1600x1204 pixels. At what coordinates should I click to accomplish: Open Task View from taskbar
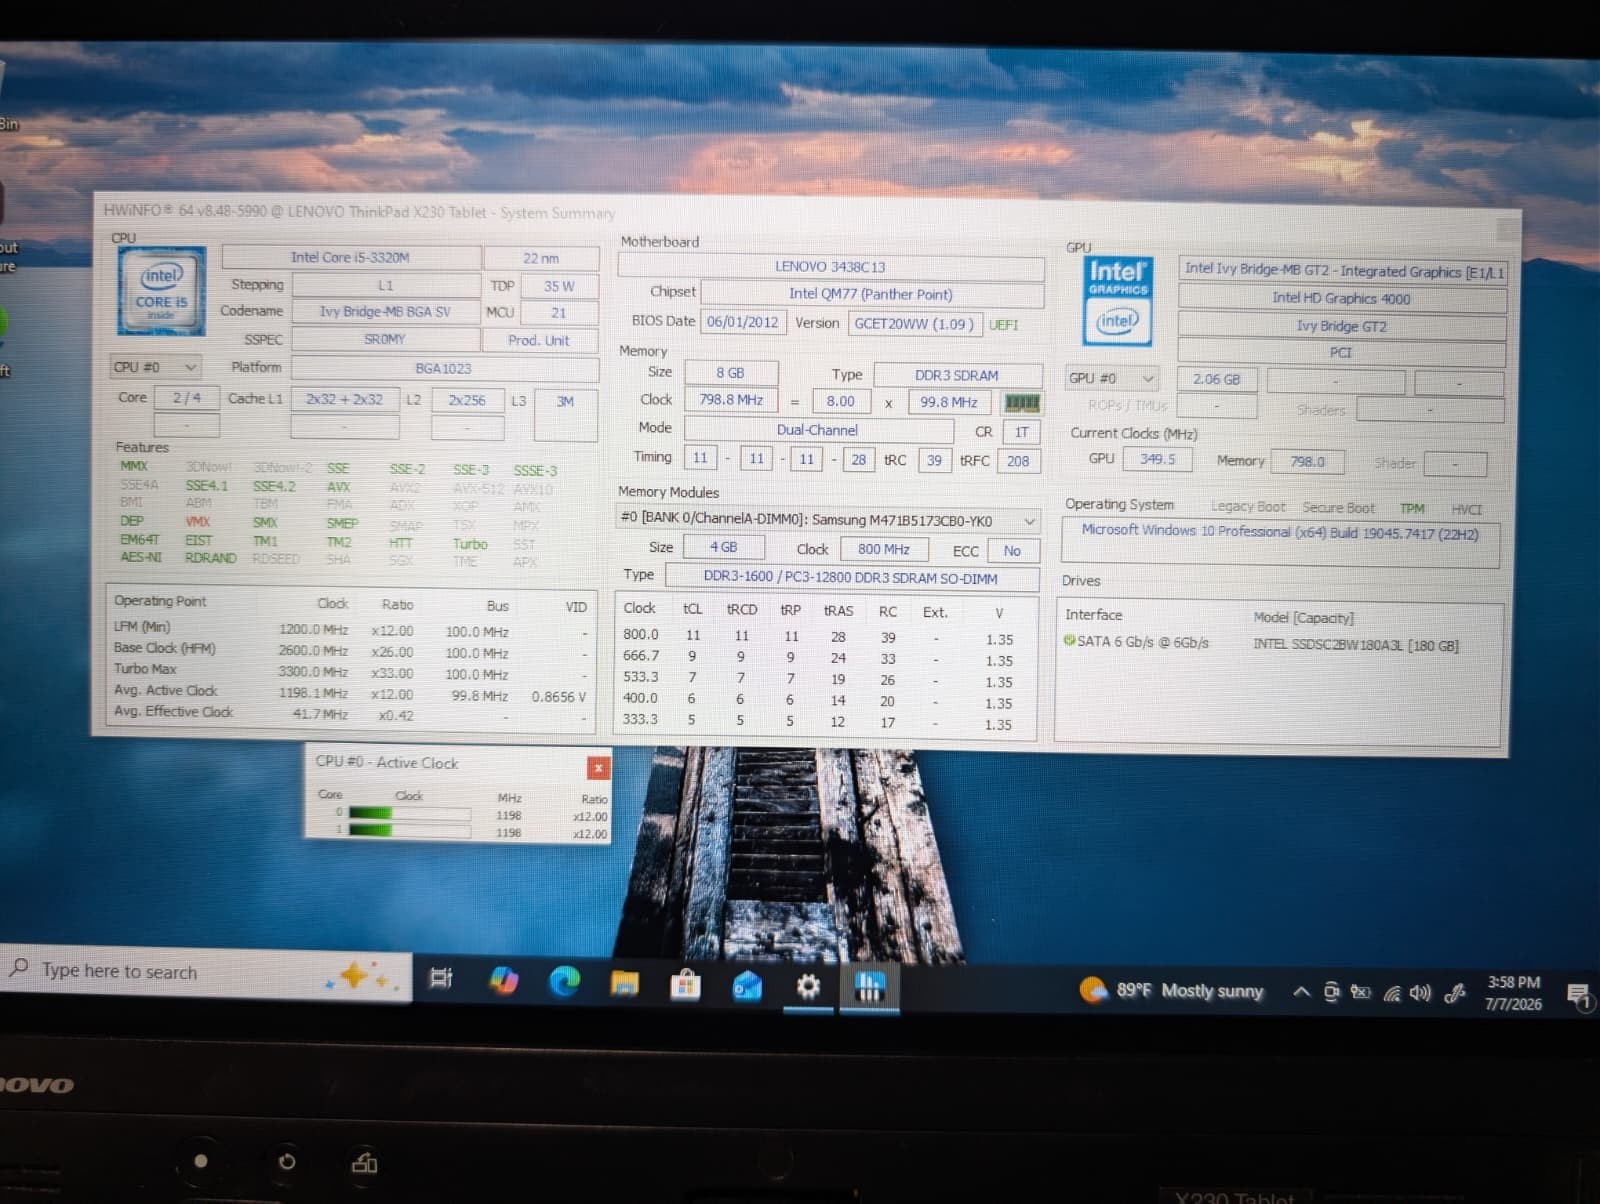pyautogui.click(x=440, y=979)
